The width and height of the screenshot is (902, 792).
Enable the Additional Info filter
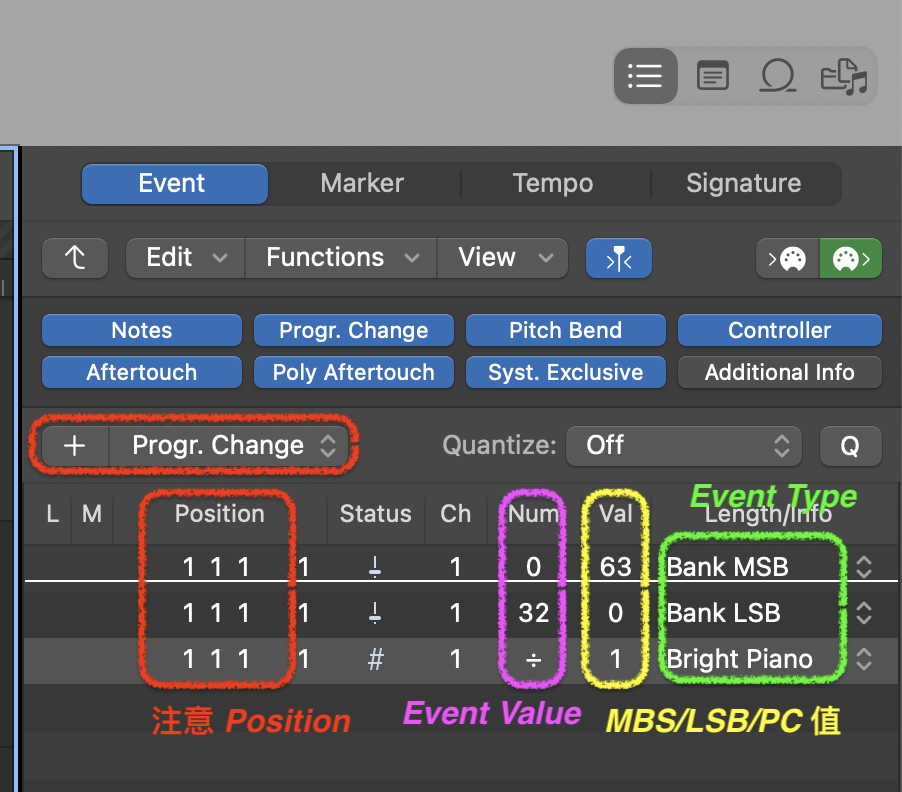[779, 373]
